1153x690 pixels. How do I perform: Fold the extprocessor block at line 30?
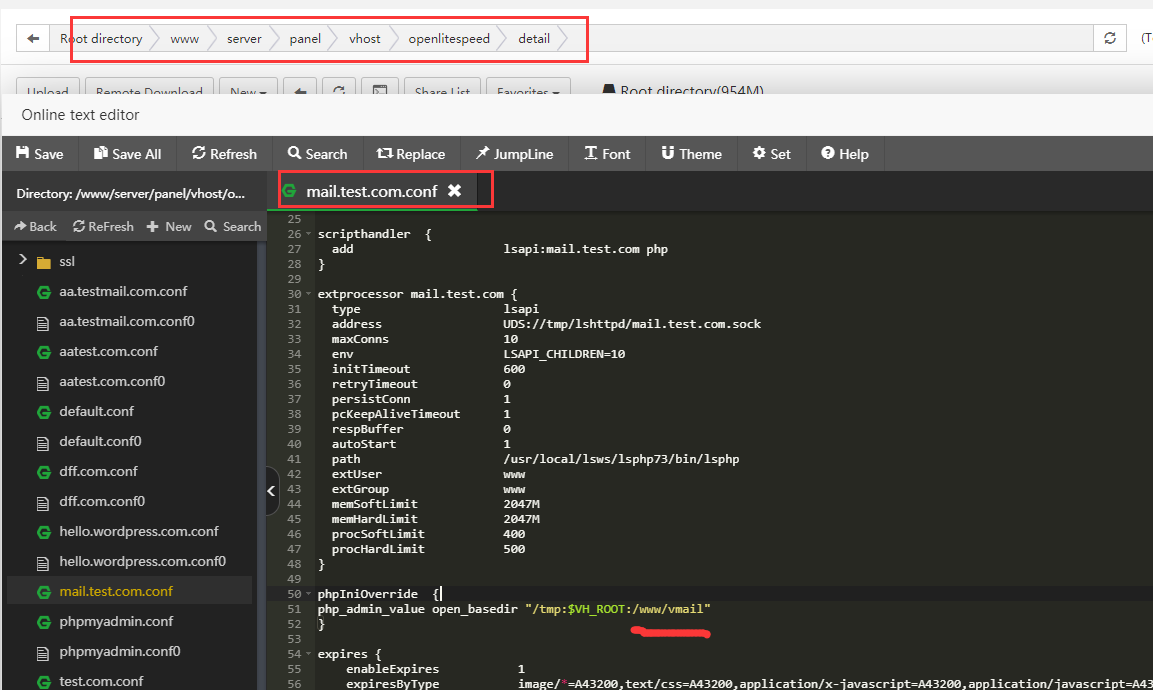(x=308, y=295)
